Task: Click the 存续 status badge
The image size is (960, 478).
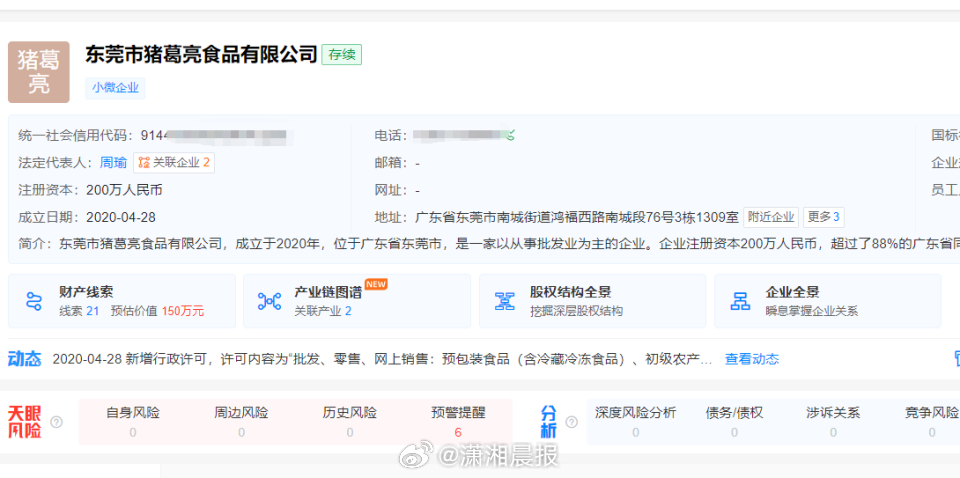Action: pos(342,55)
